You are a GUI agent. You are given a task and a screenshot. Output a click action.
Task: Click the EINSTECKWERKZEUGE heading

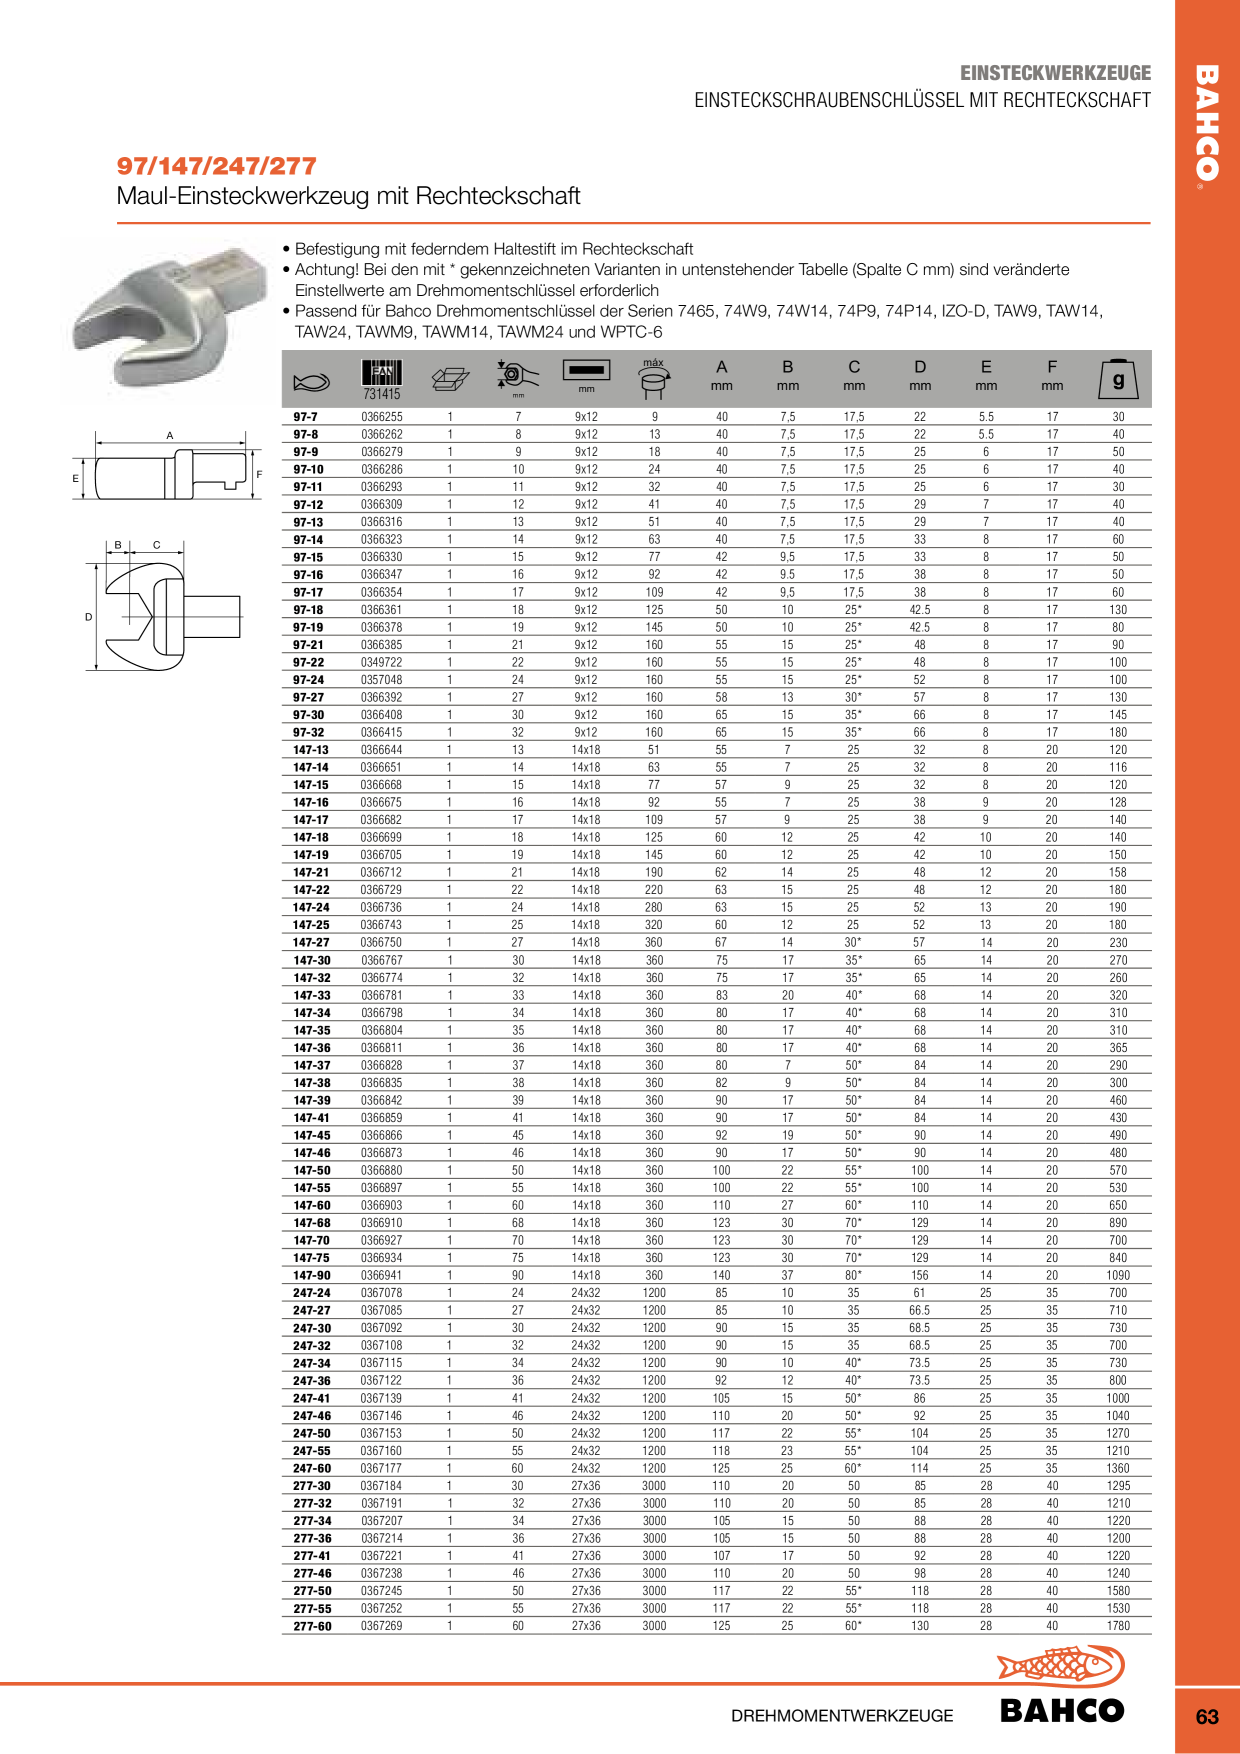[x=1055, y=73]
